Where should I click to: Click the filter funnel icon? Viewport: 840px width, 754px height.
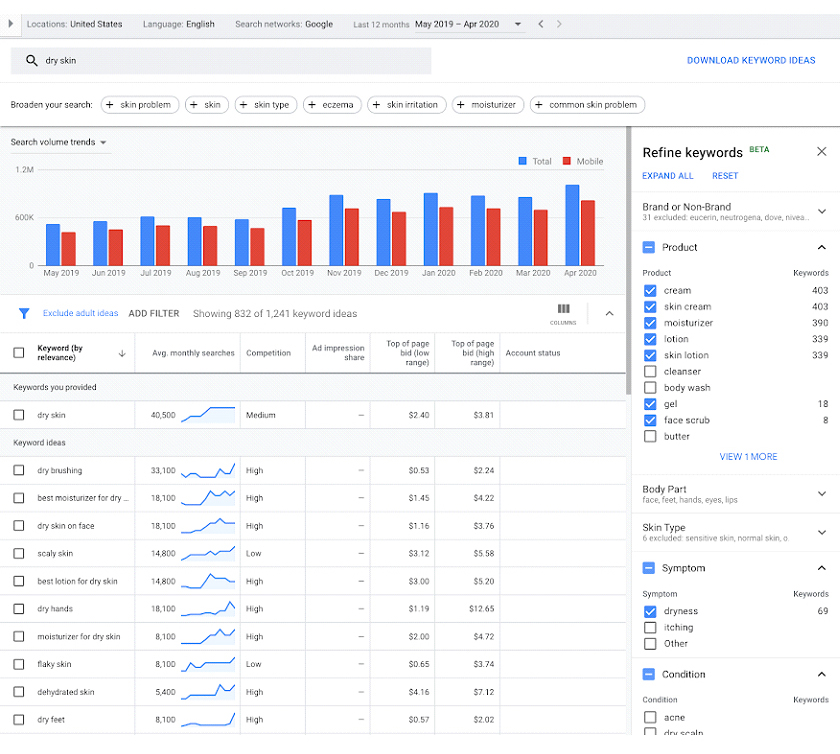[x=24, y=313]
